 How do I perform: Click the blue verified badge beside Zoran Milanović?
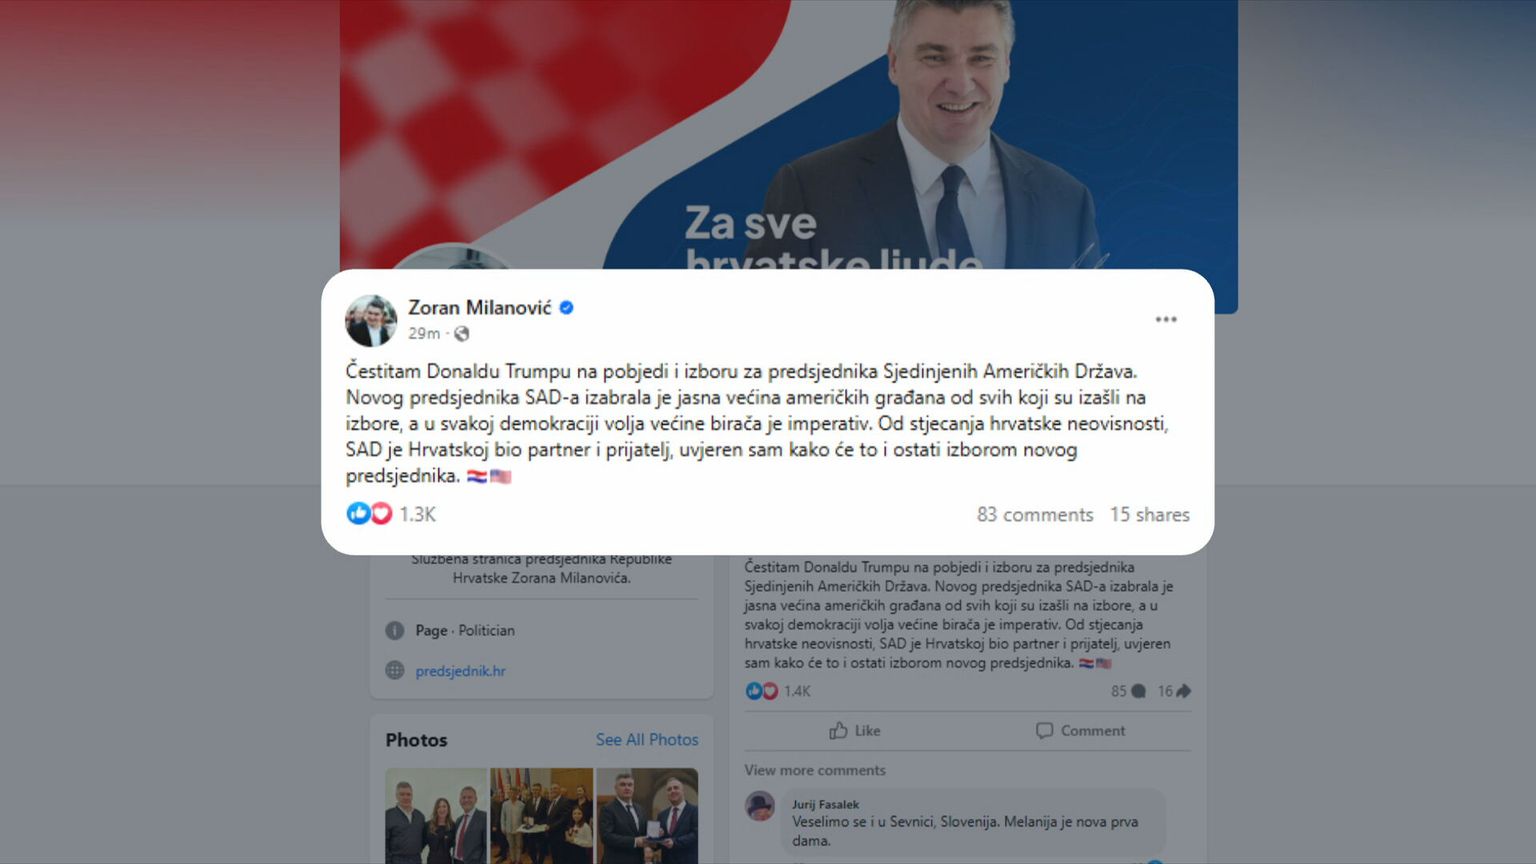566,308
